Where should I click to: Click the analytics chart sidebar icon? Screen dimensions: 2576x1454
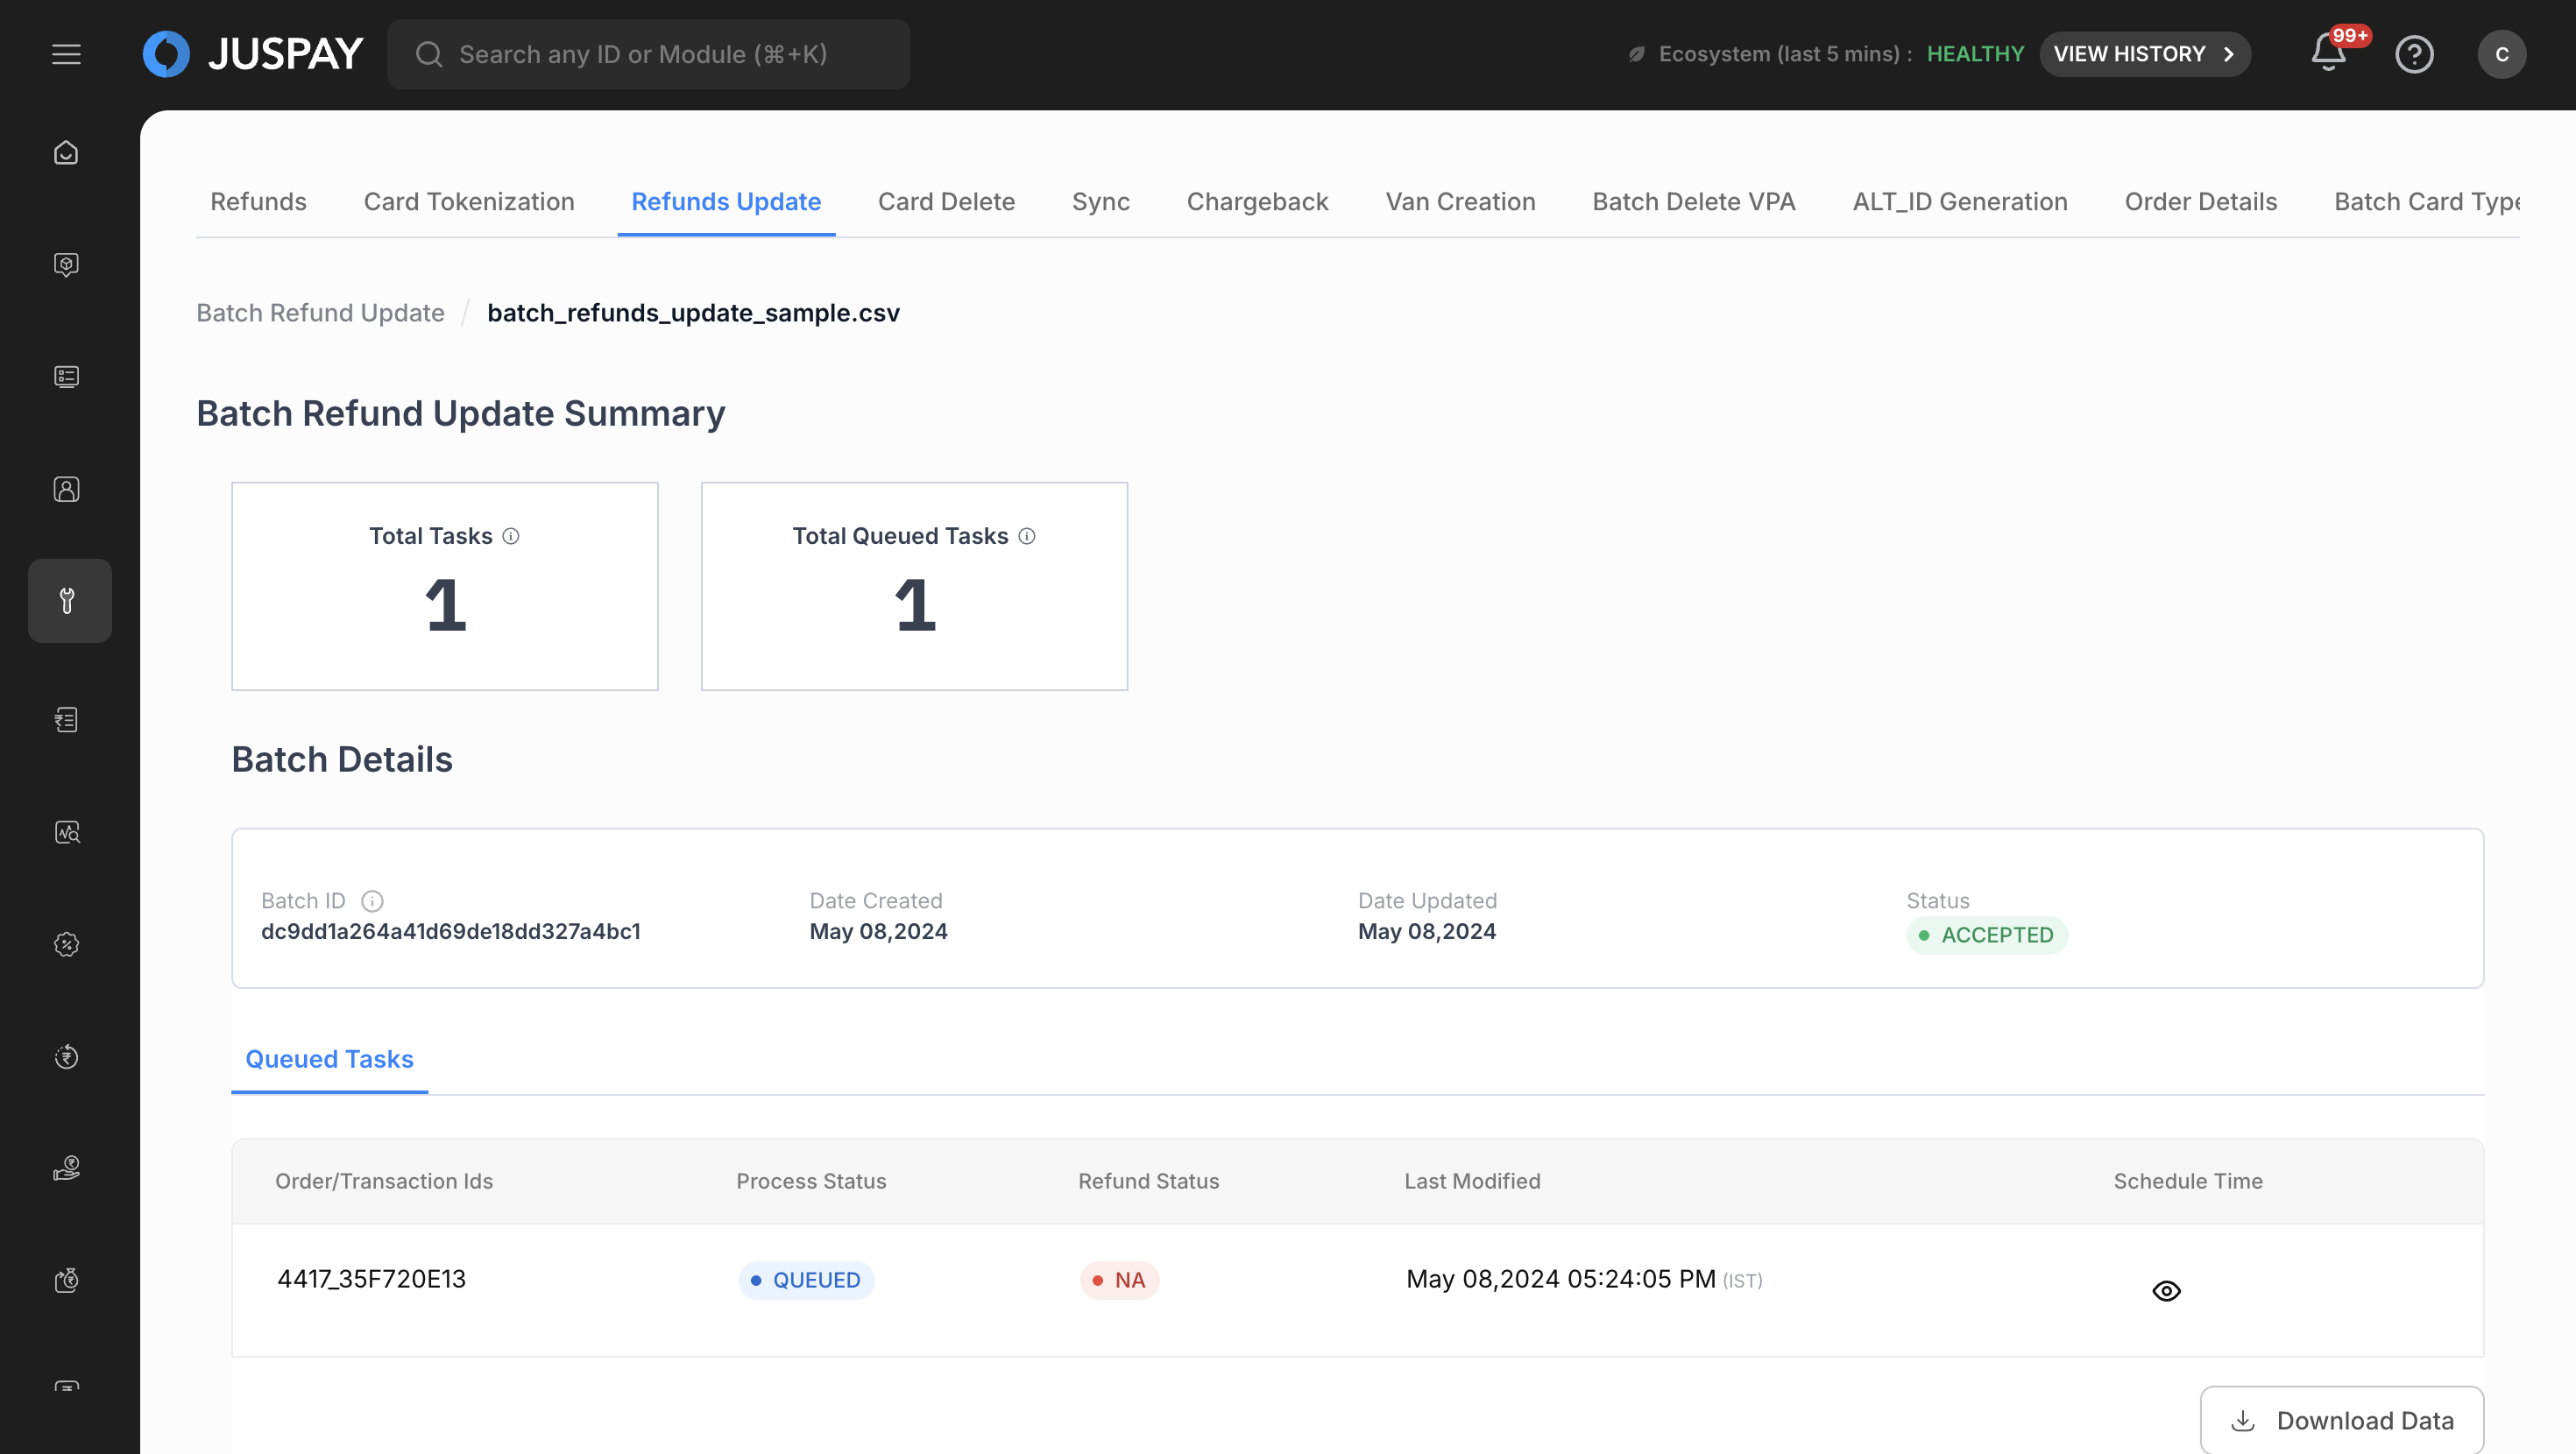(66, 832)
